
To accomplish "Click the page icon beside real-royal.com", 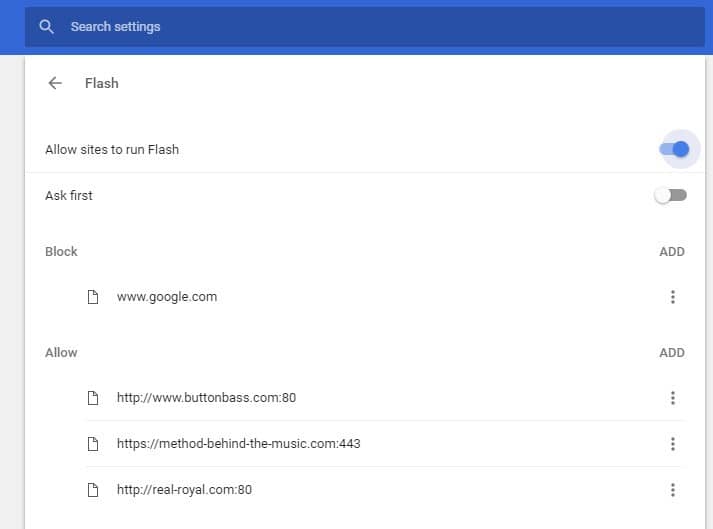I will (x=93, y=490).
